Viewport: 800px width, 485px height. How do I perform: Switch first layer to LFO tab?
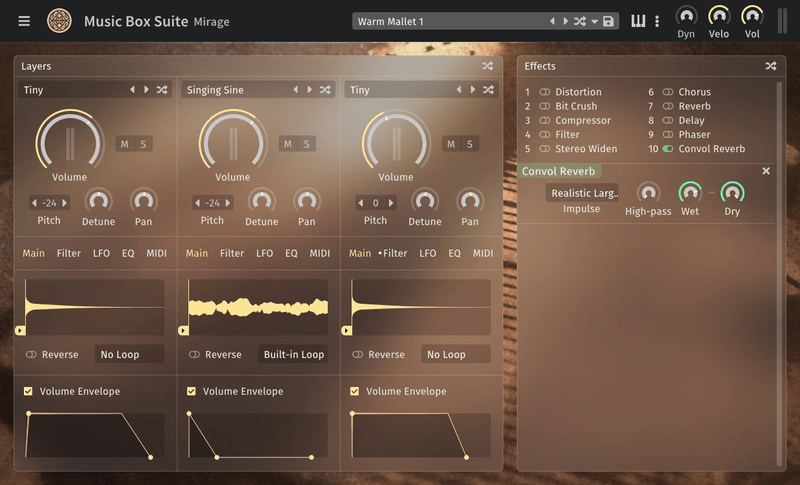[102, 253]
